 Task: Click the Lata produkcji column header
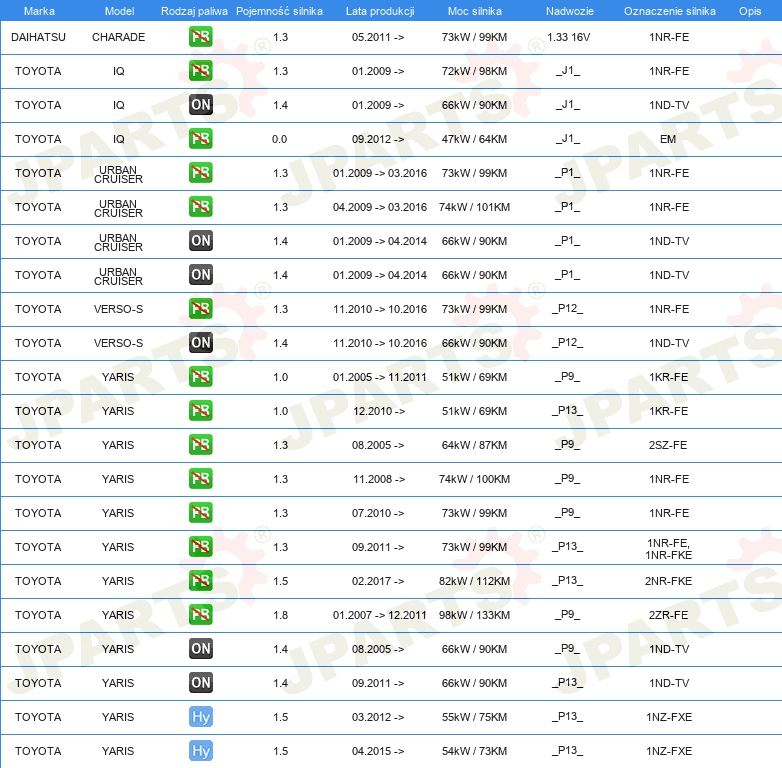pos(380,11)
